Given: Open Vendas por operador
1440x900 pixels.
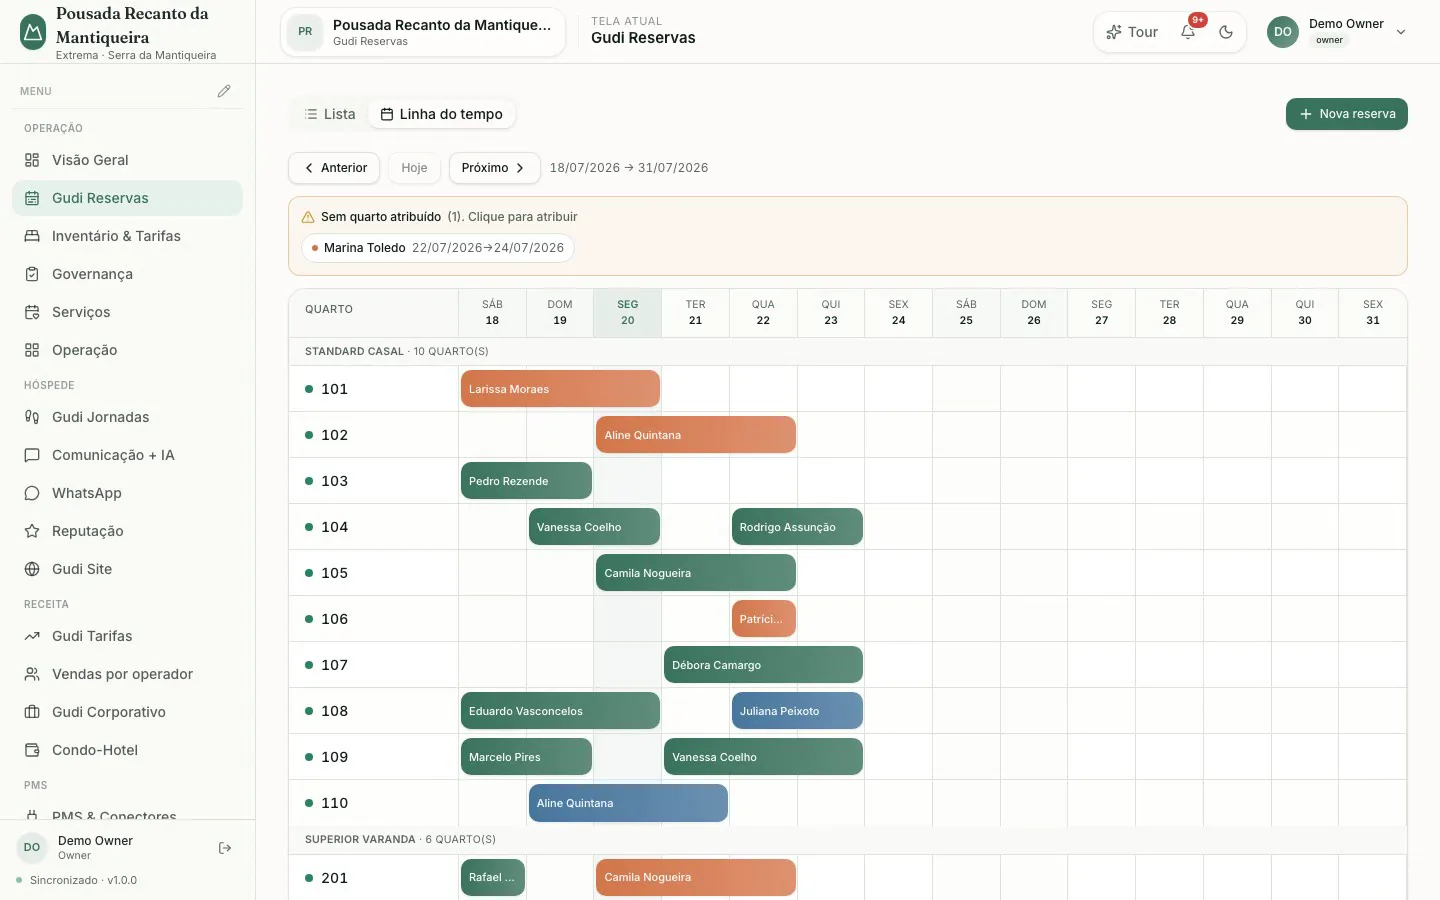Looking at the screenshot, I should [x=127, y=674].
